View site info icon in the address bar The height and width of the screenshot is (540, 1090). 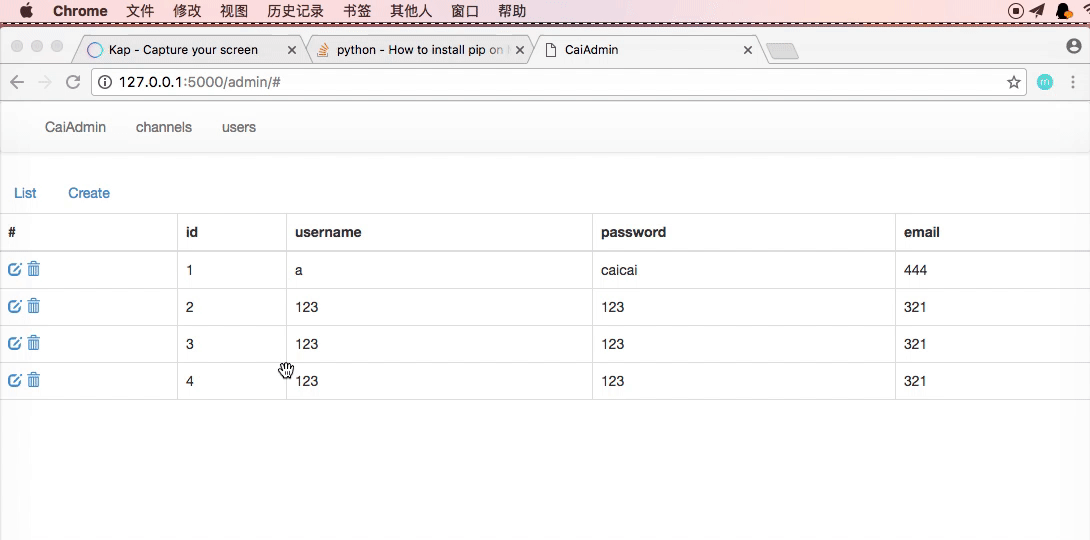tap(105, 82)
